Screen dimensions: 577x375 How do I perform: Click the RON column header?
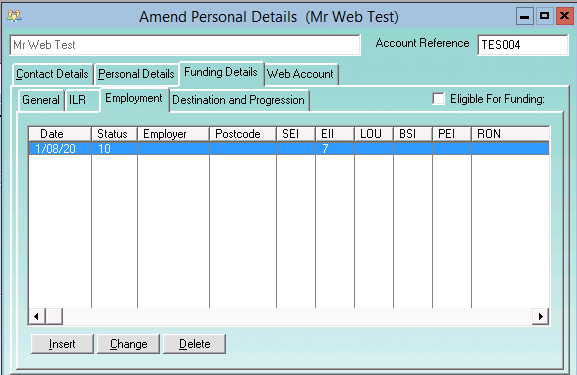point(510,134)
